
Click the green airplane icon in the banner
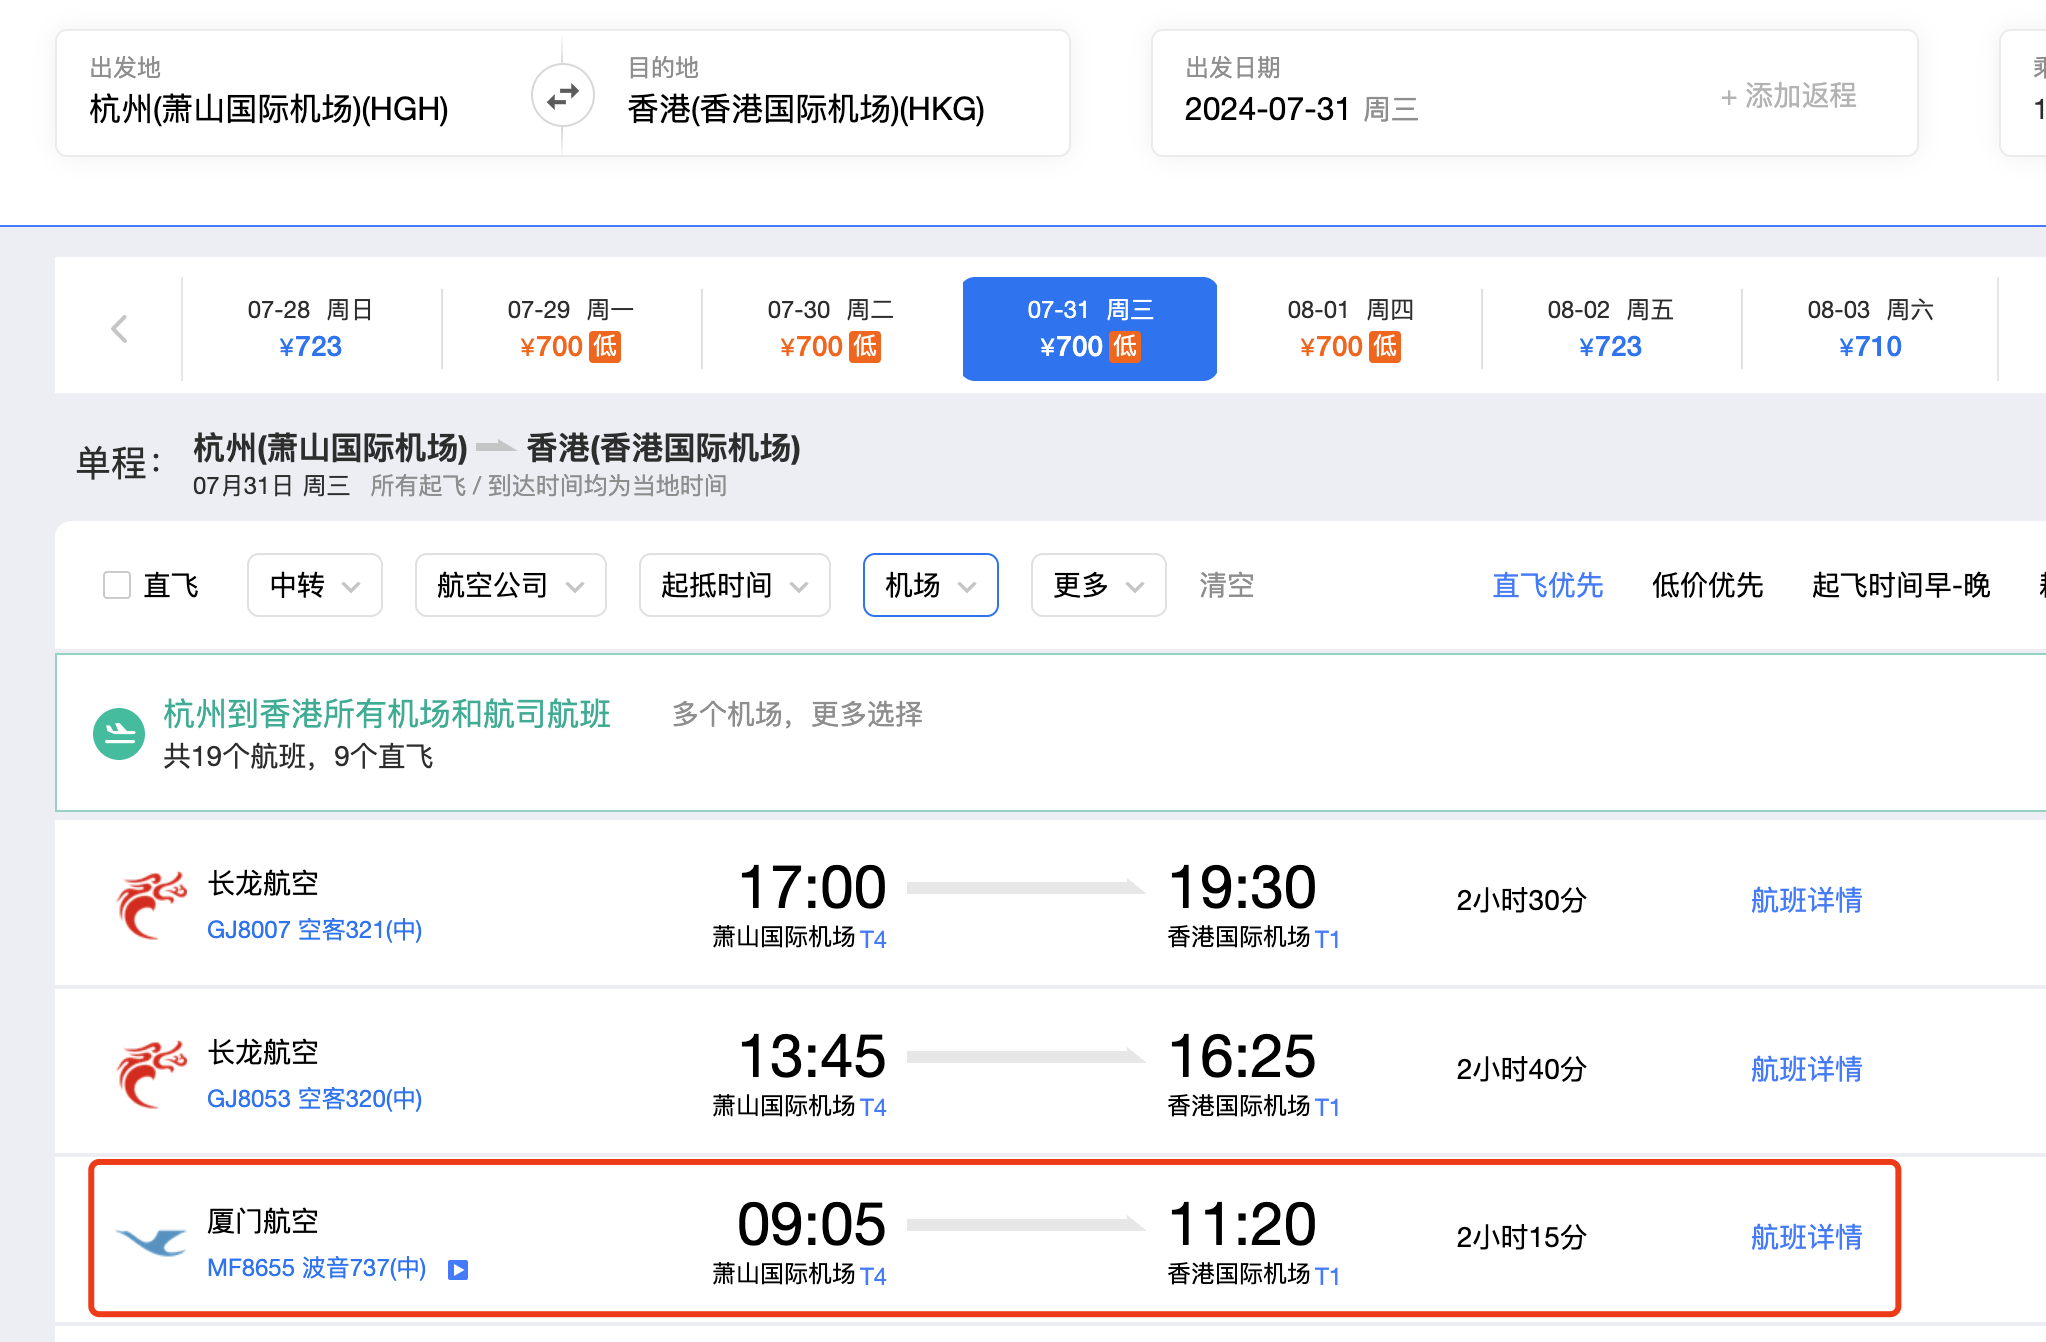pos(119,734)
